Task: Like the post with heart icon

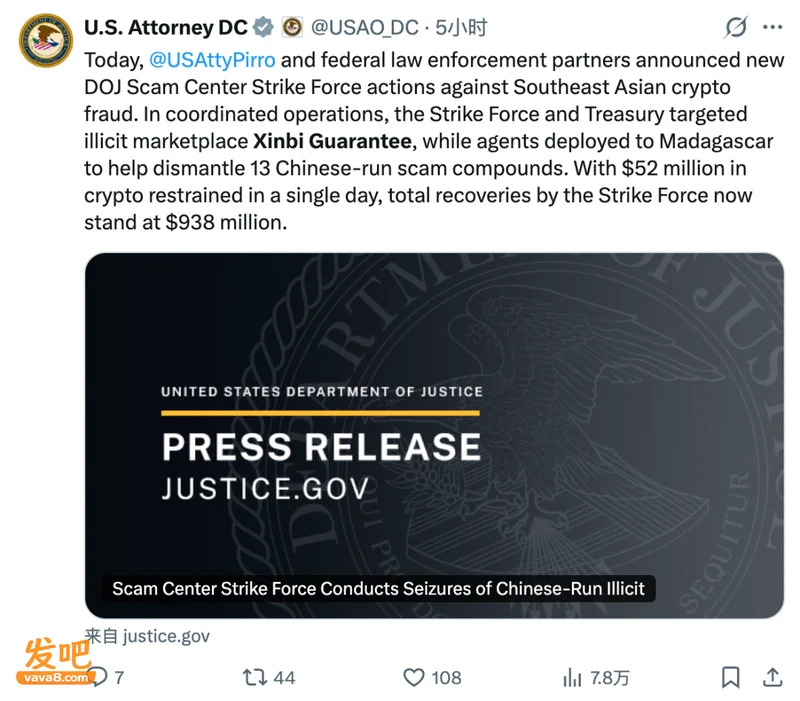Action: click(x=414, y=678)
